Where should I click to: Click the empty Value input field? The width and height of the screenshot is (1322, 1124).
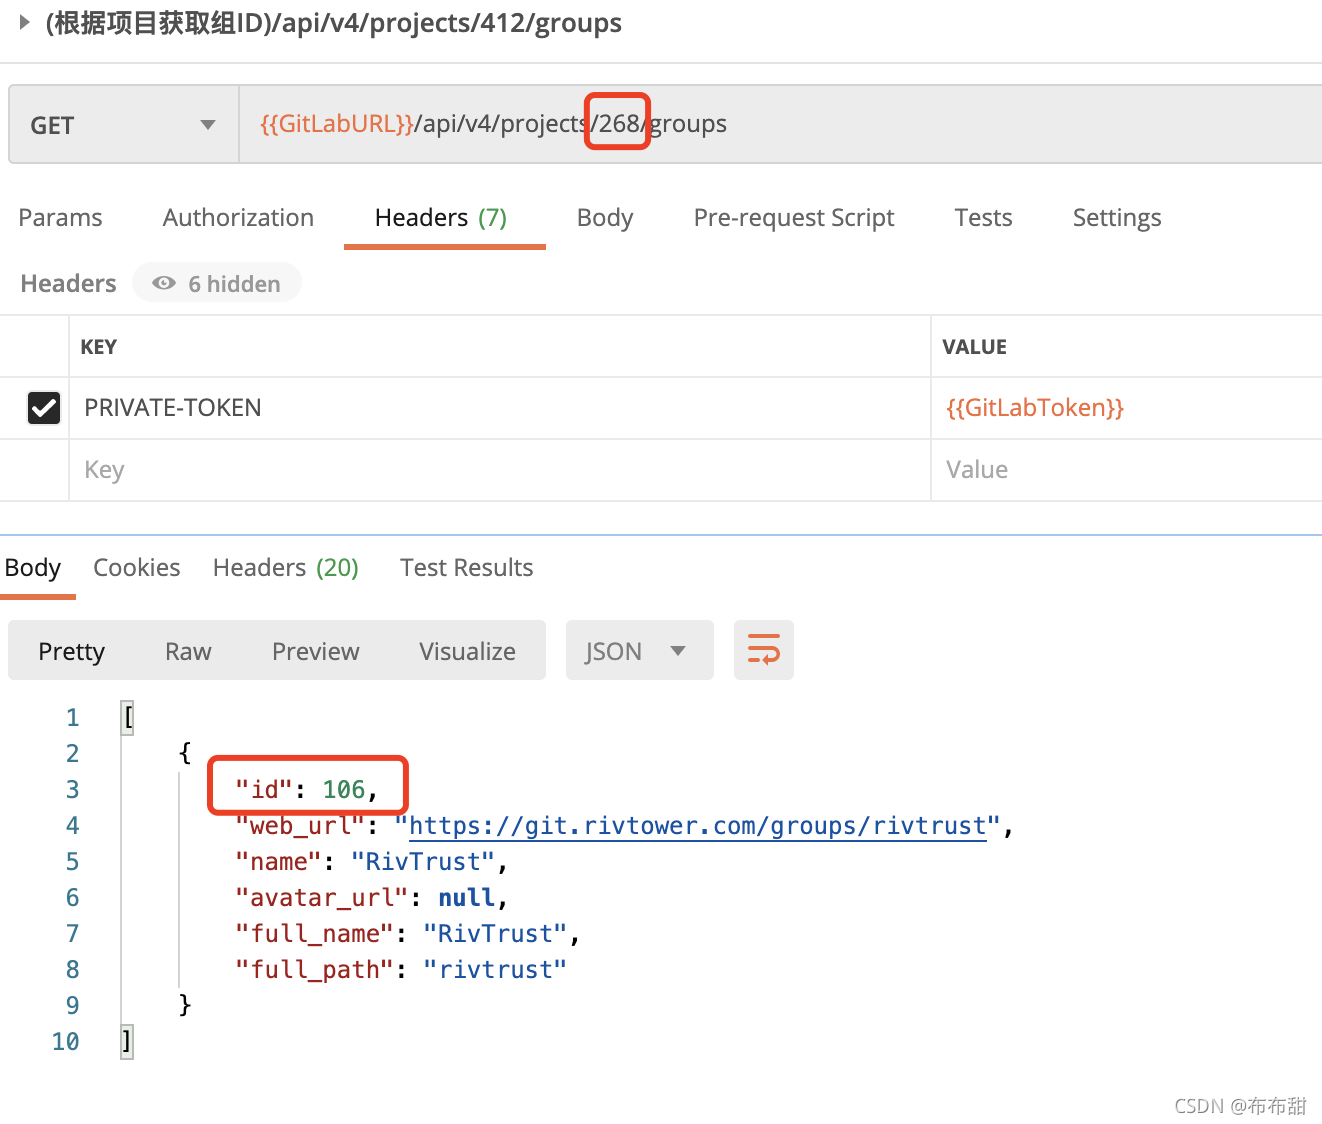coord(1127,470)
